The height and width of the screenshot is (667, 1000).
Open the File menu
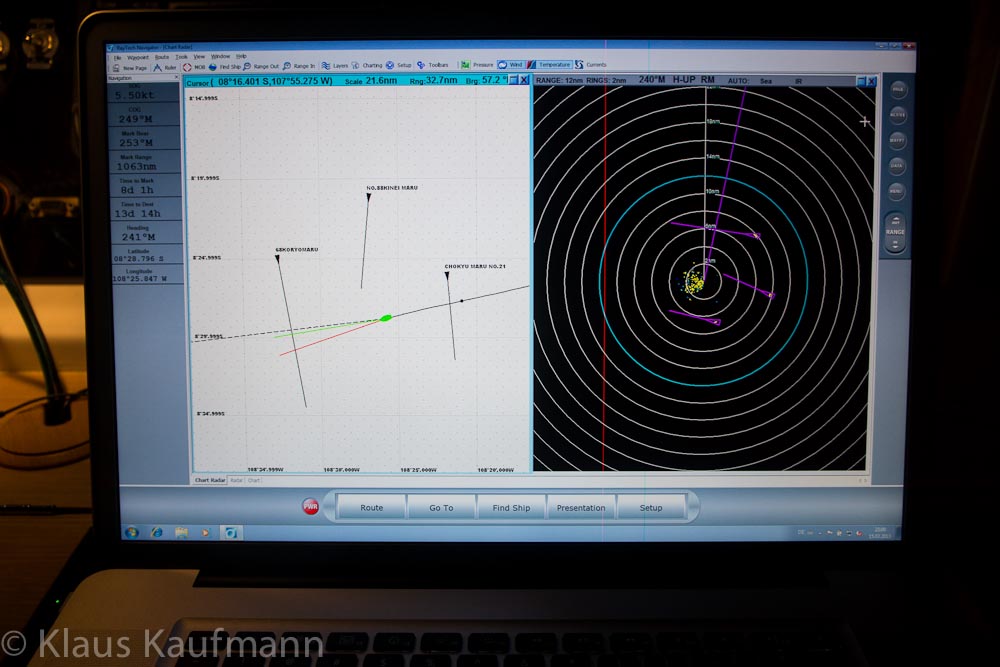pyautogui.click(x=118, y=57)
